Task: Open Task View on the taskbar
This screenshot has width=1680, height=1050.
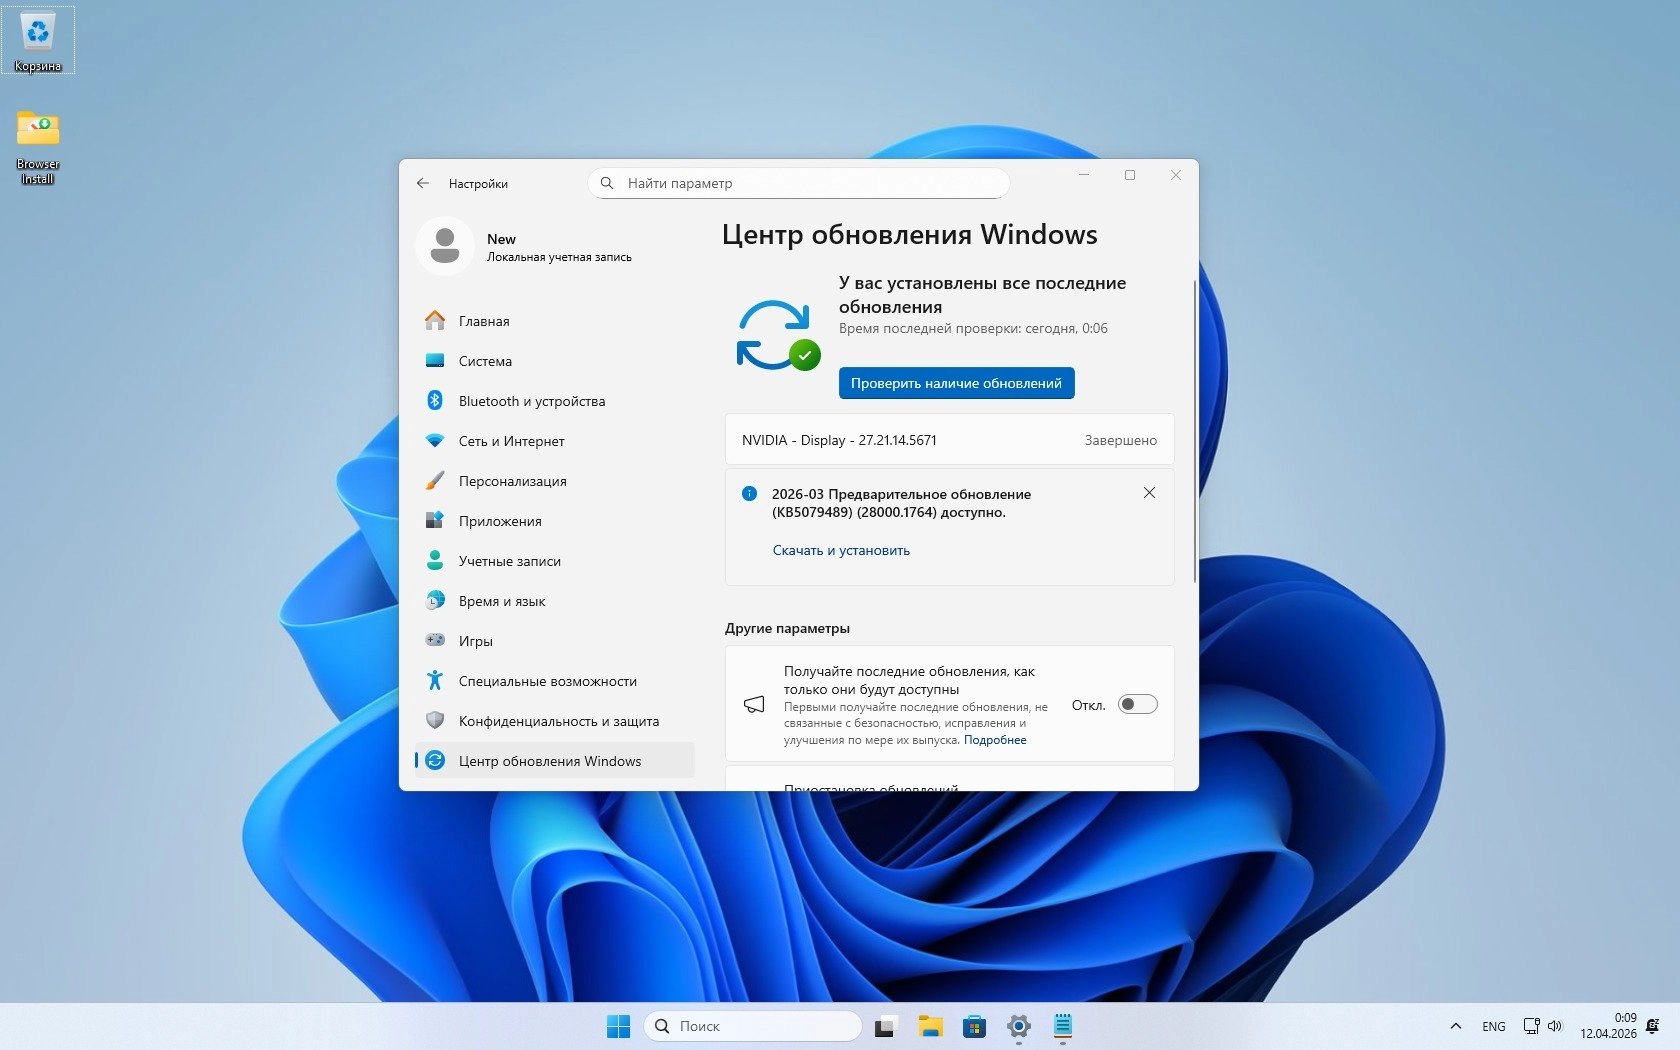Action: 885,1026
